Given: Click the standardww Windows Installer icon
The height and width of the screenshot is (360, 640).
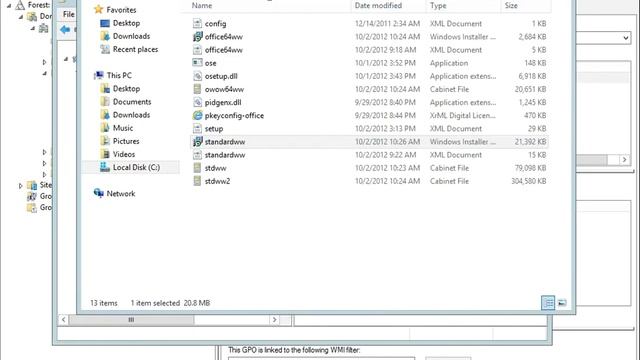Looking at the screenshot, I should coord(197,142).
